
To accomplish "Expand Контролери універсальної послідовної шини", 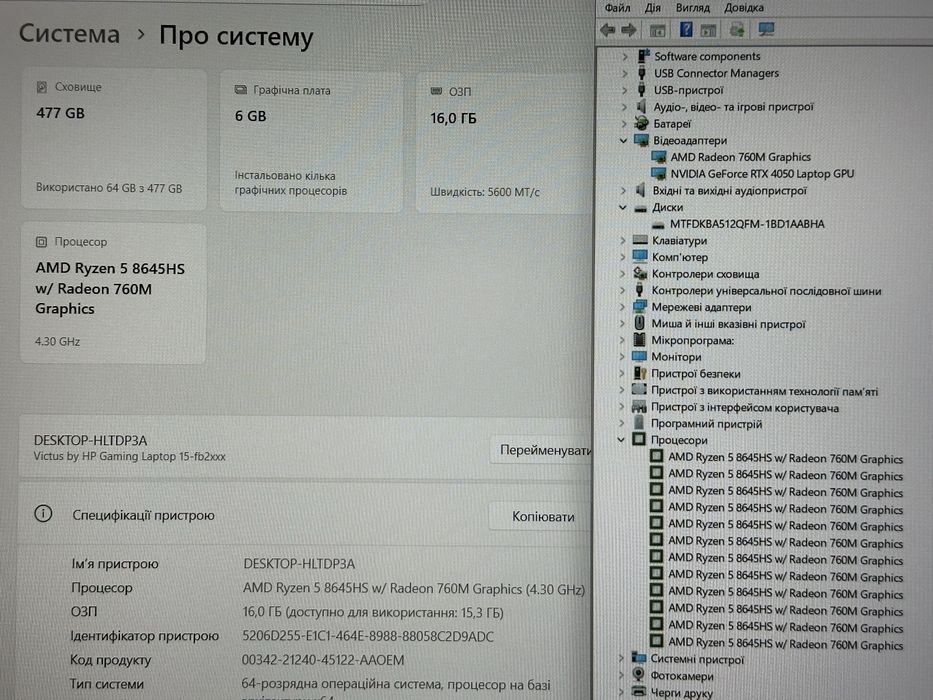I will (x=622, y=290).
